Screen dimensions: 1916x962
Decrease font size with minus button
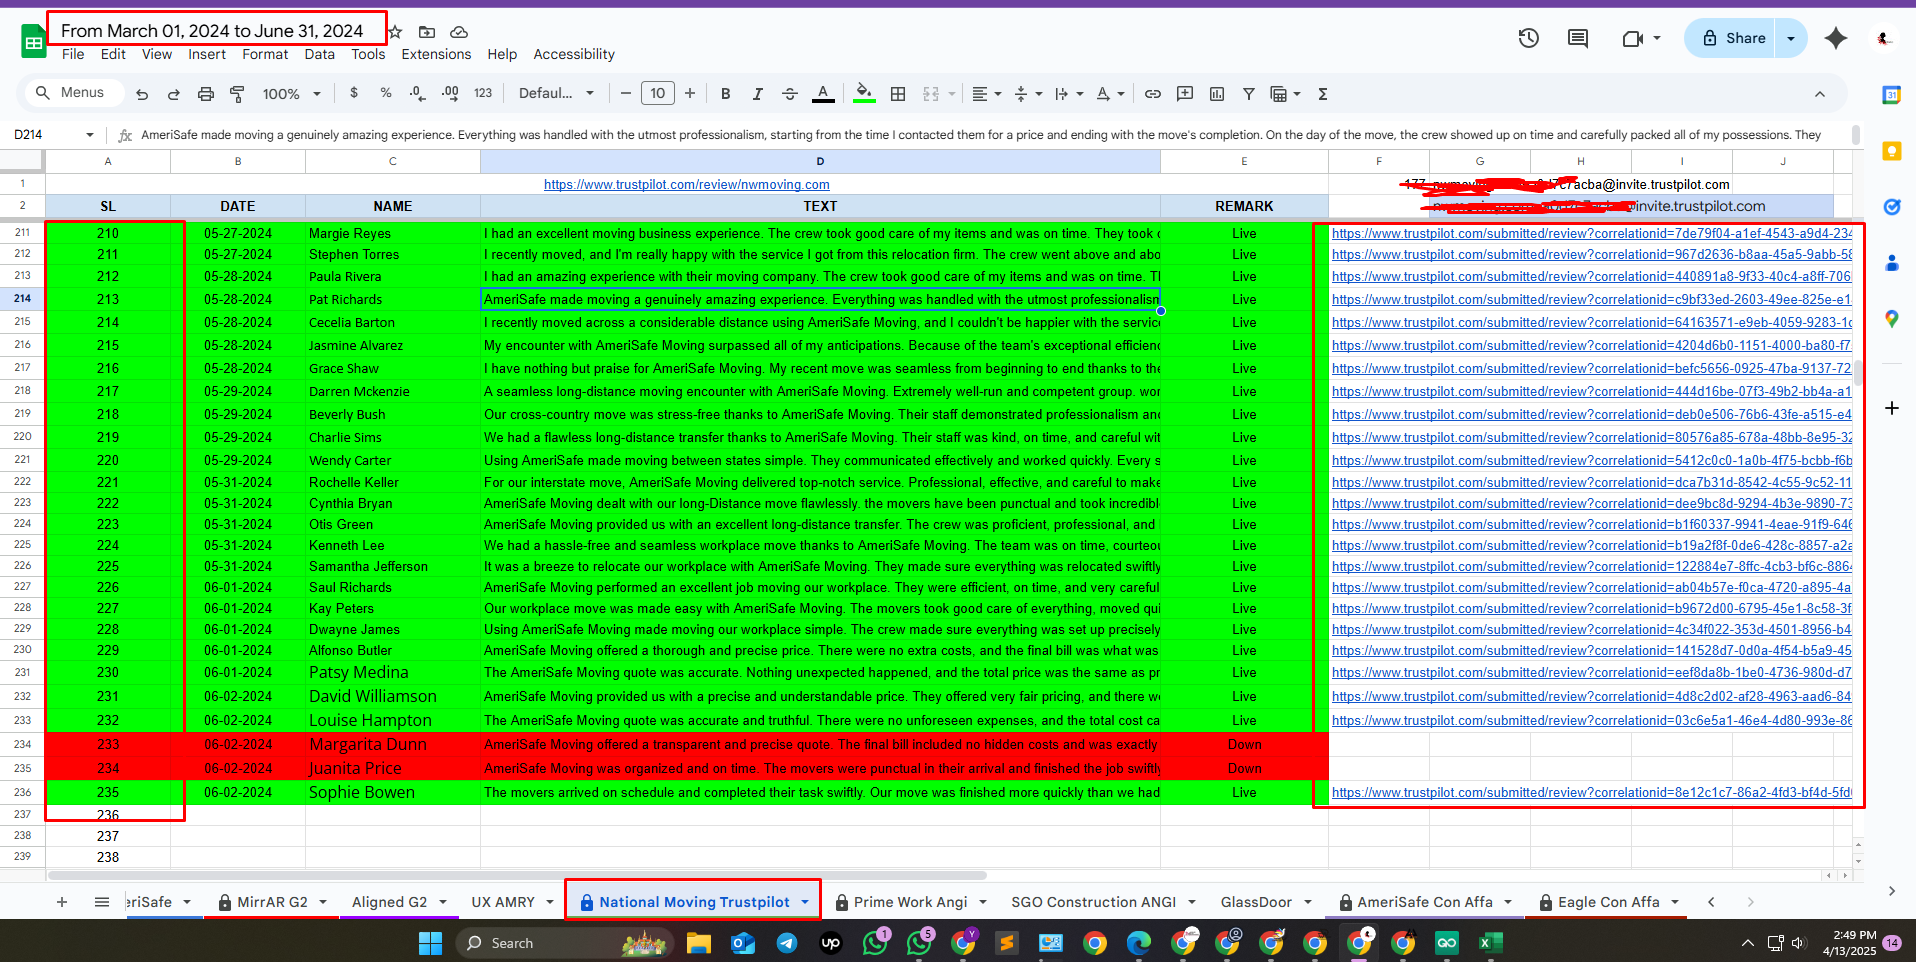pos(626,93)
